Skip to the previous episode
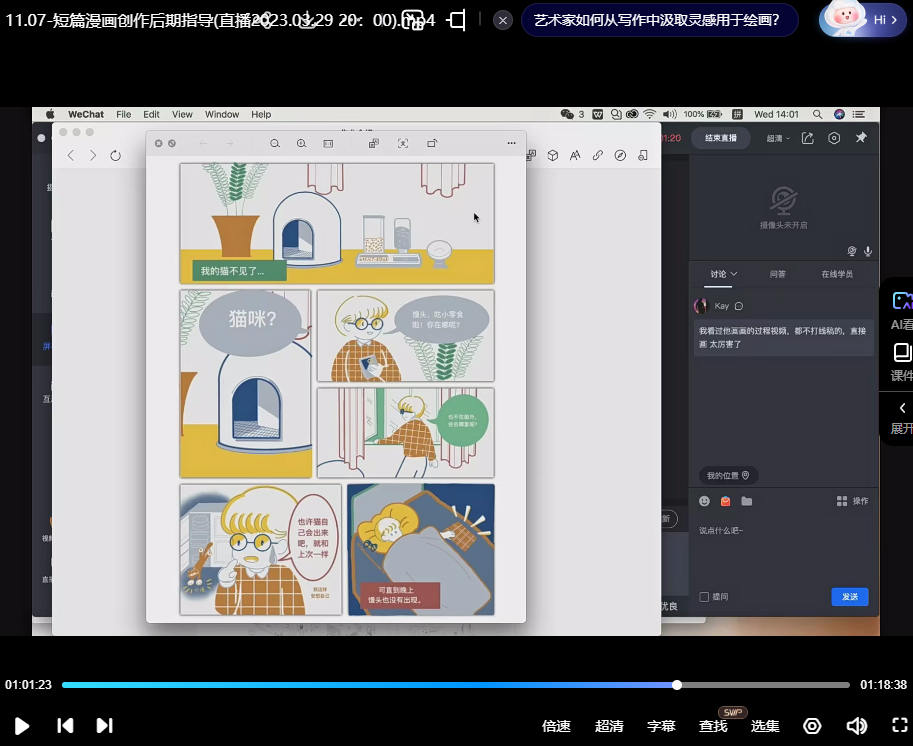The image size is (913, 746). tap(65, 726)
